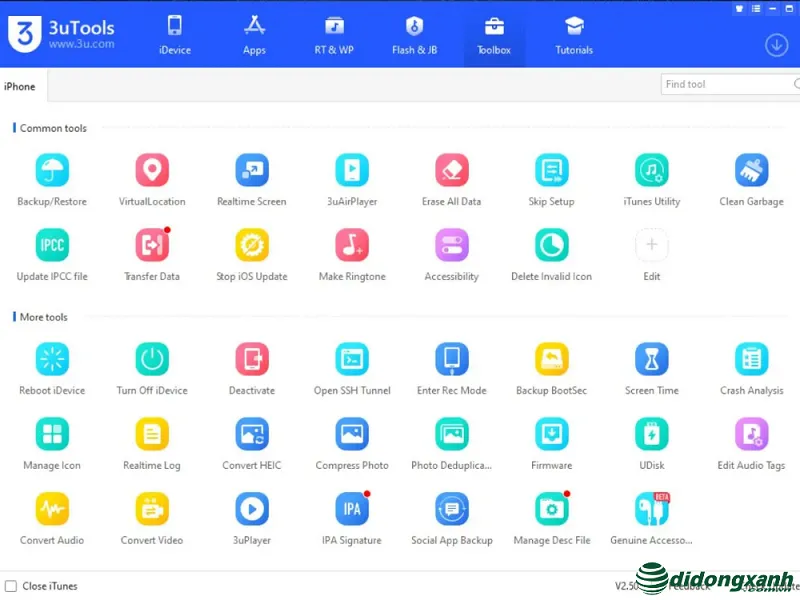Open Realtime Log tool

[152, 434]
